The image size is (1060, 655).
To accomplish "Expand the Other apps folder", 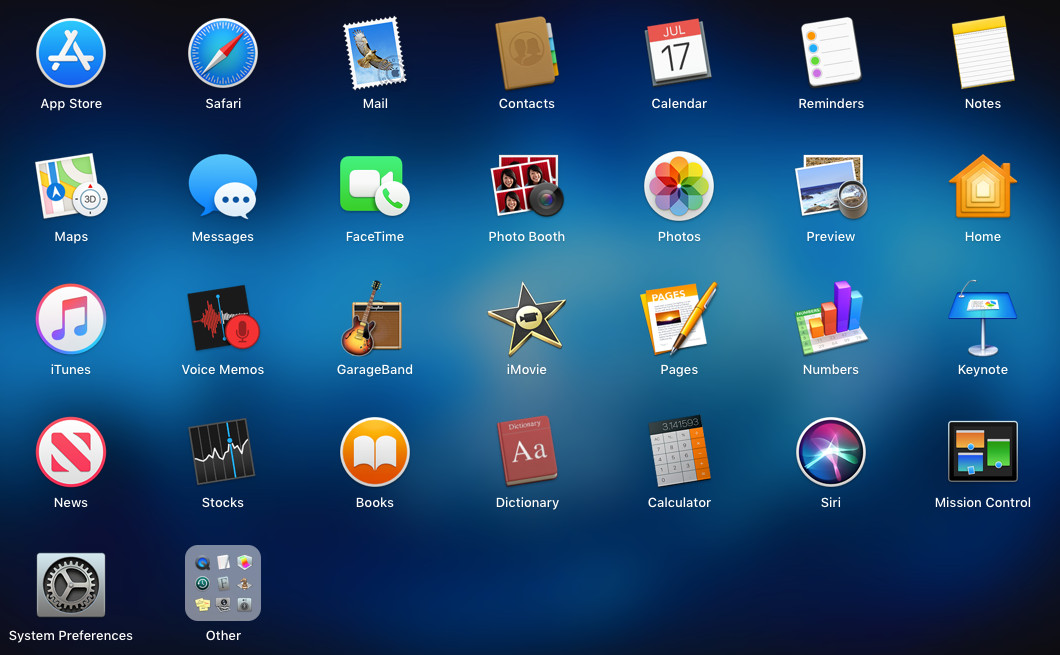I will coord(223,583).
